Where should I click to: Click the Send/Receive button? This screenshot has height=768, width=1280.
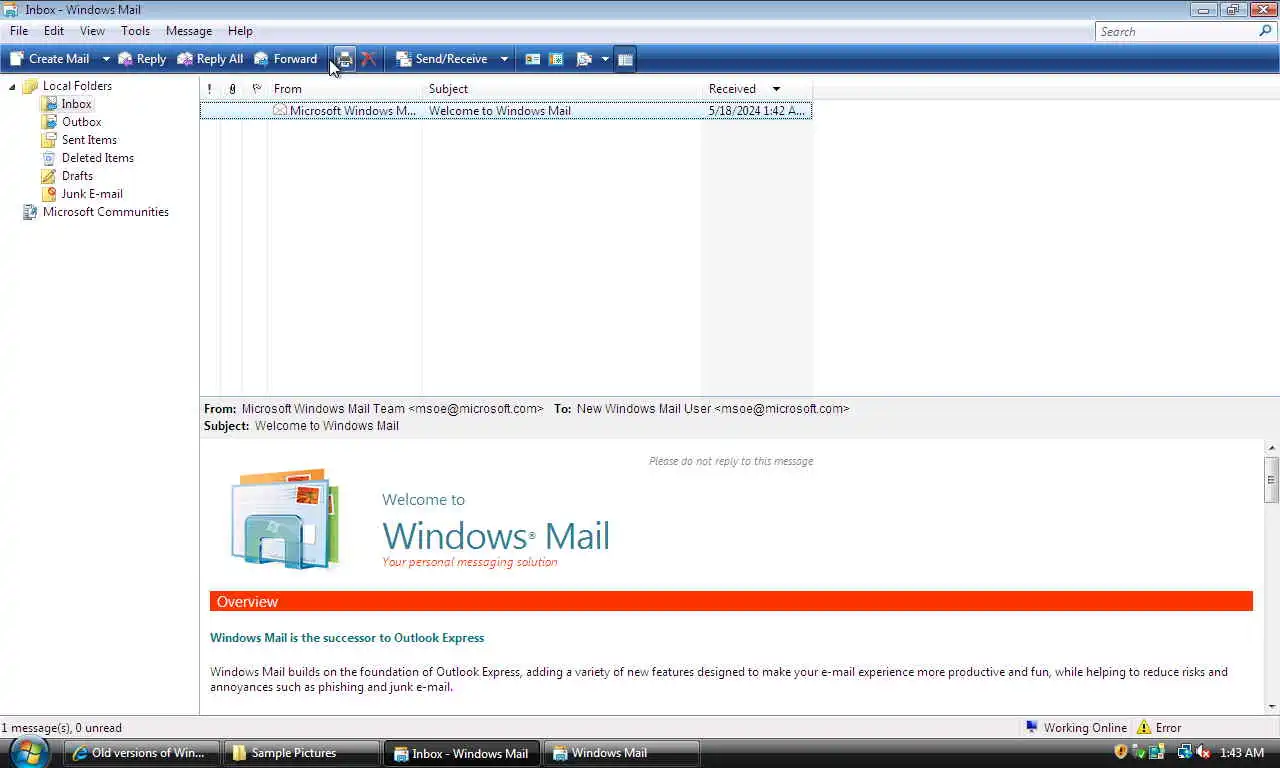click(x=442, y=59)
